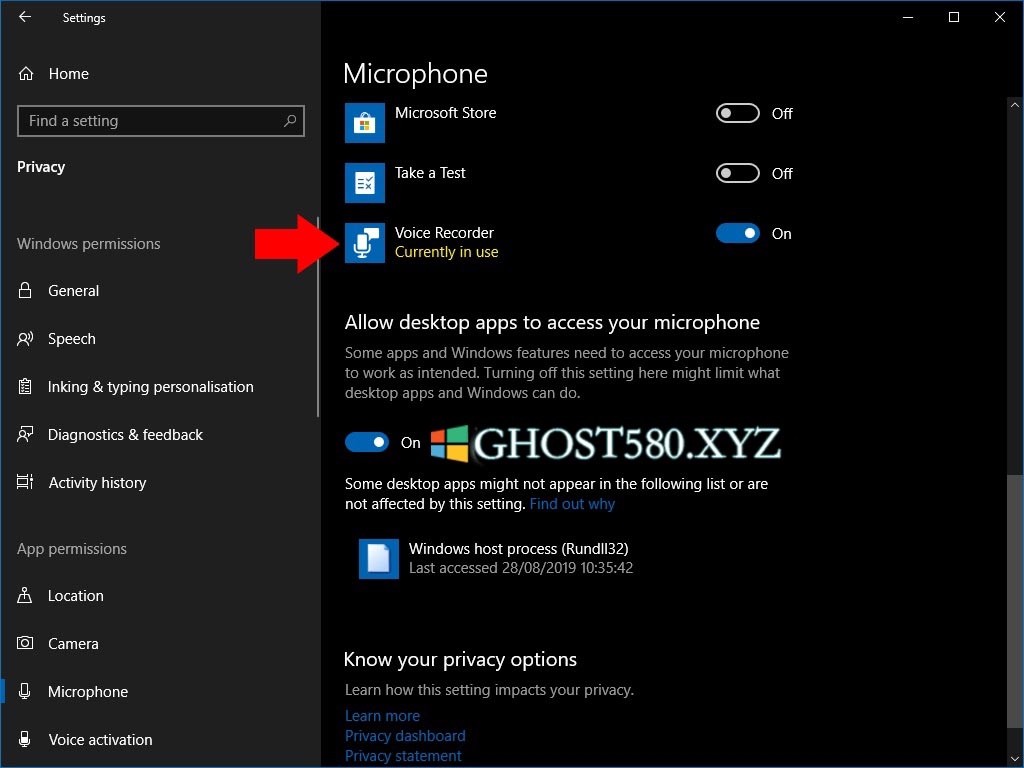The height and width of the screenshot is (768, 1024).
Task: Click the Take a Test label
Action: [x=430, y=173]
